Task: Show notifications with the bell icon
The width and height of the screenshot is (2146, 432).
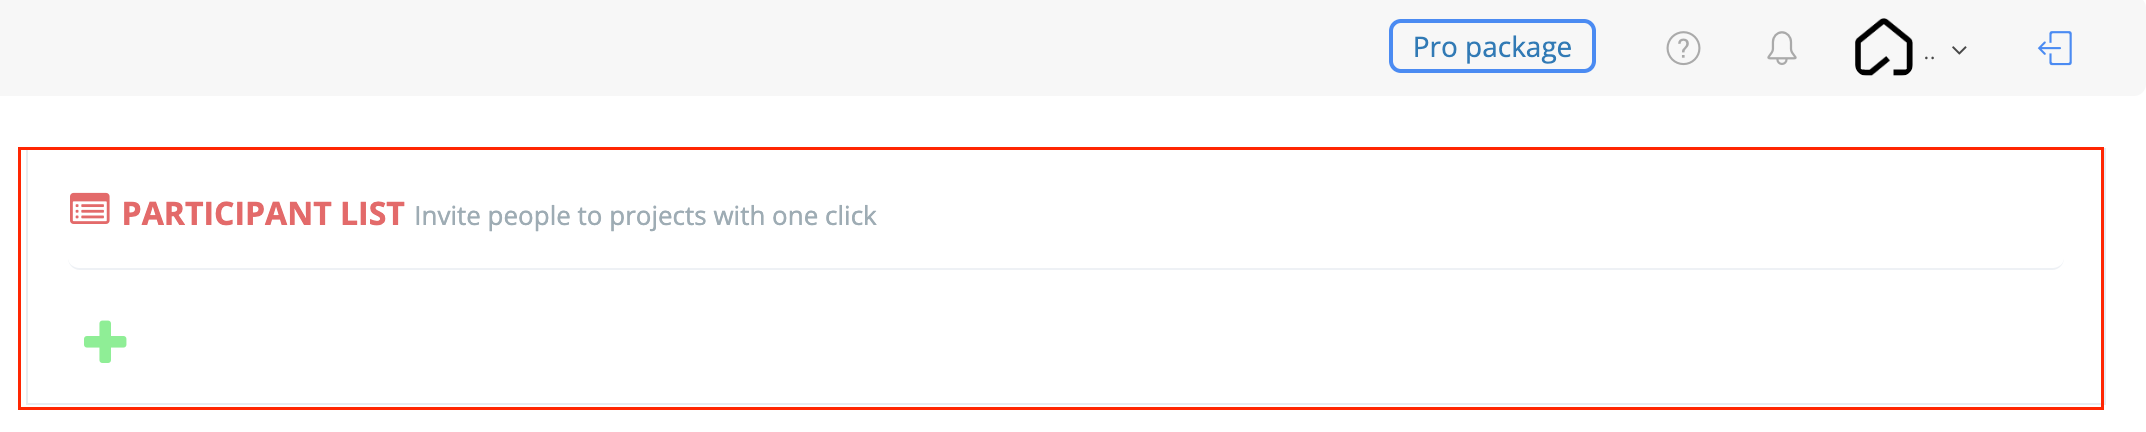Action: 1781,48
